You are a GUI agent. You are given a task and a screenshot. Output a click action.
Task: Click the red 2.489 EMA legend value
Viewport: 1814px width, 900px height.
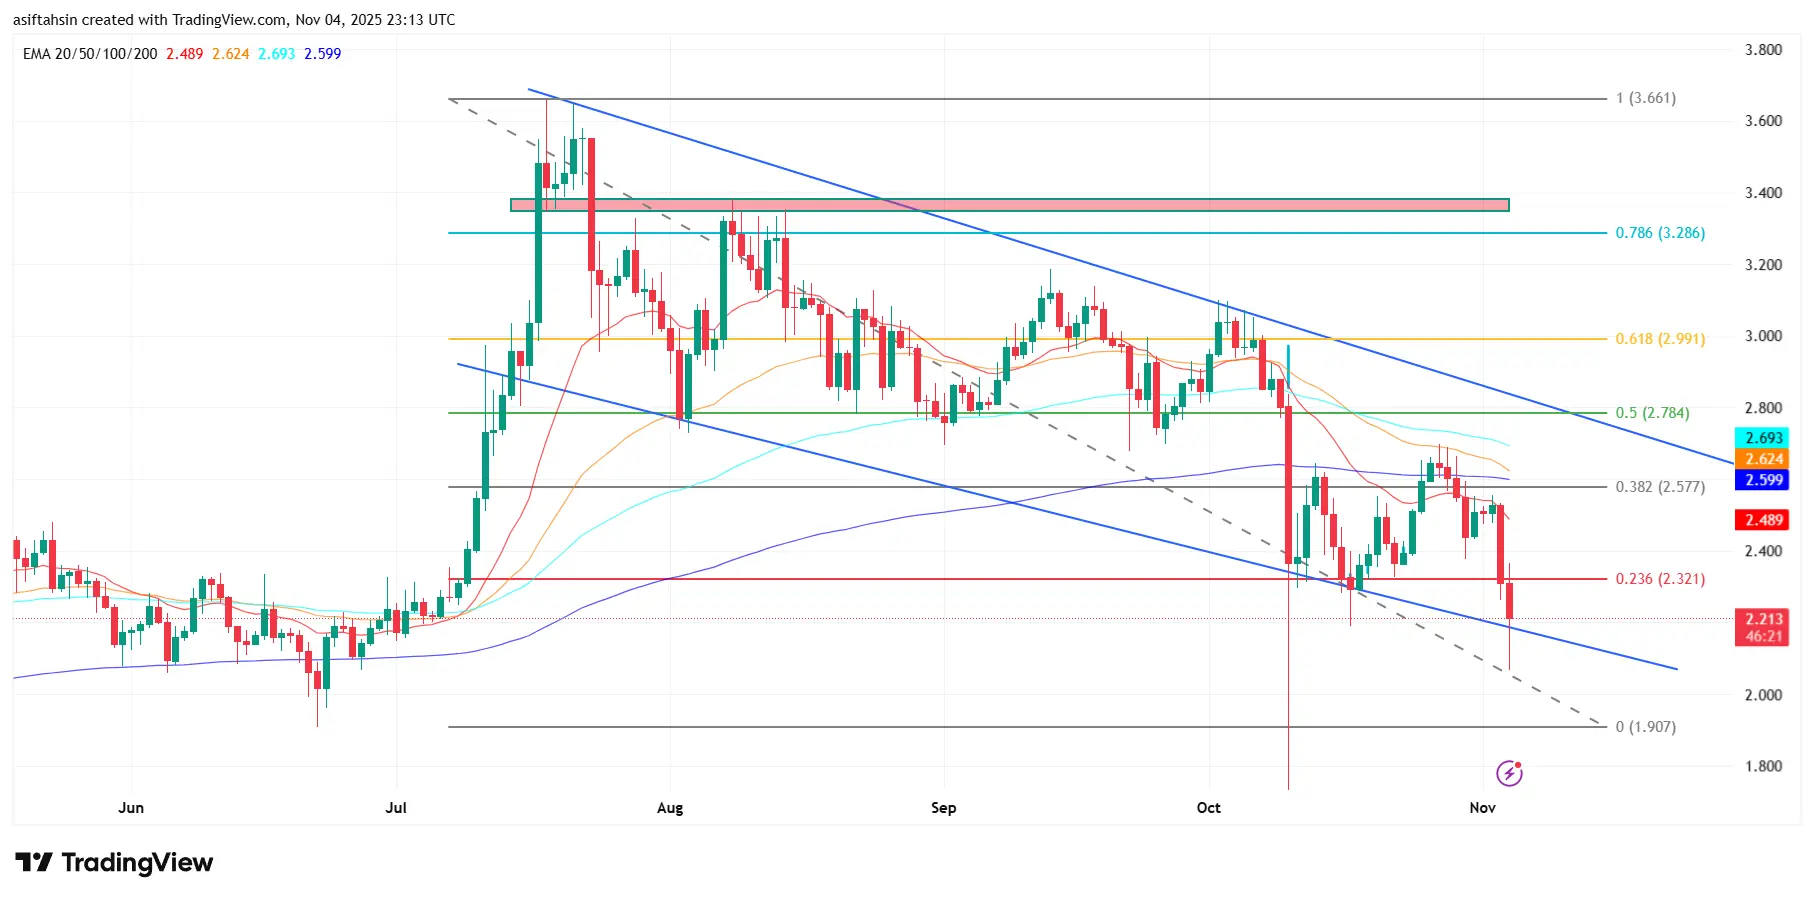[x=184, y=54]
